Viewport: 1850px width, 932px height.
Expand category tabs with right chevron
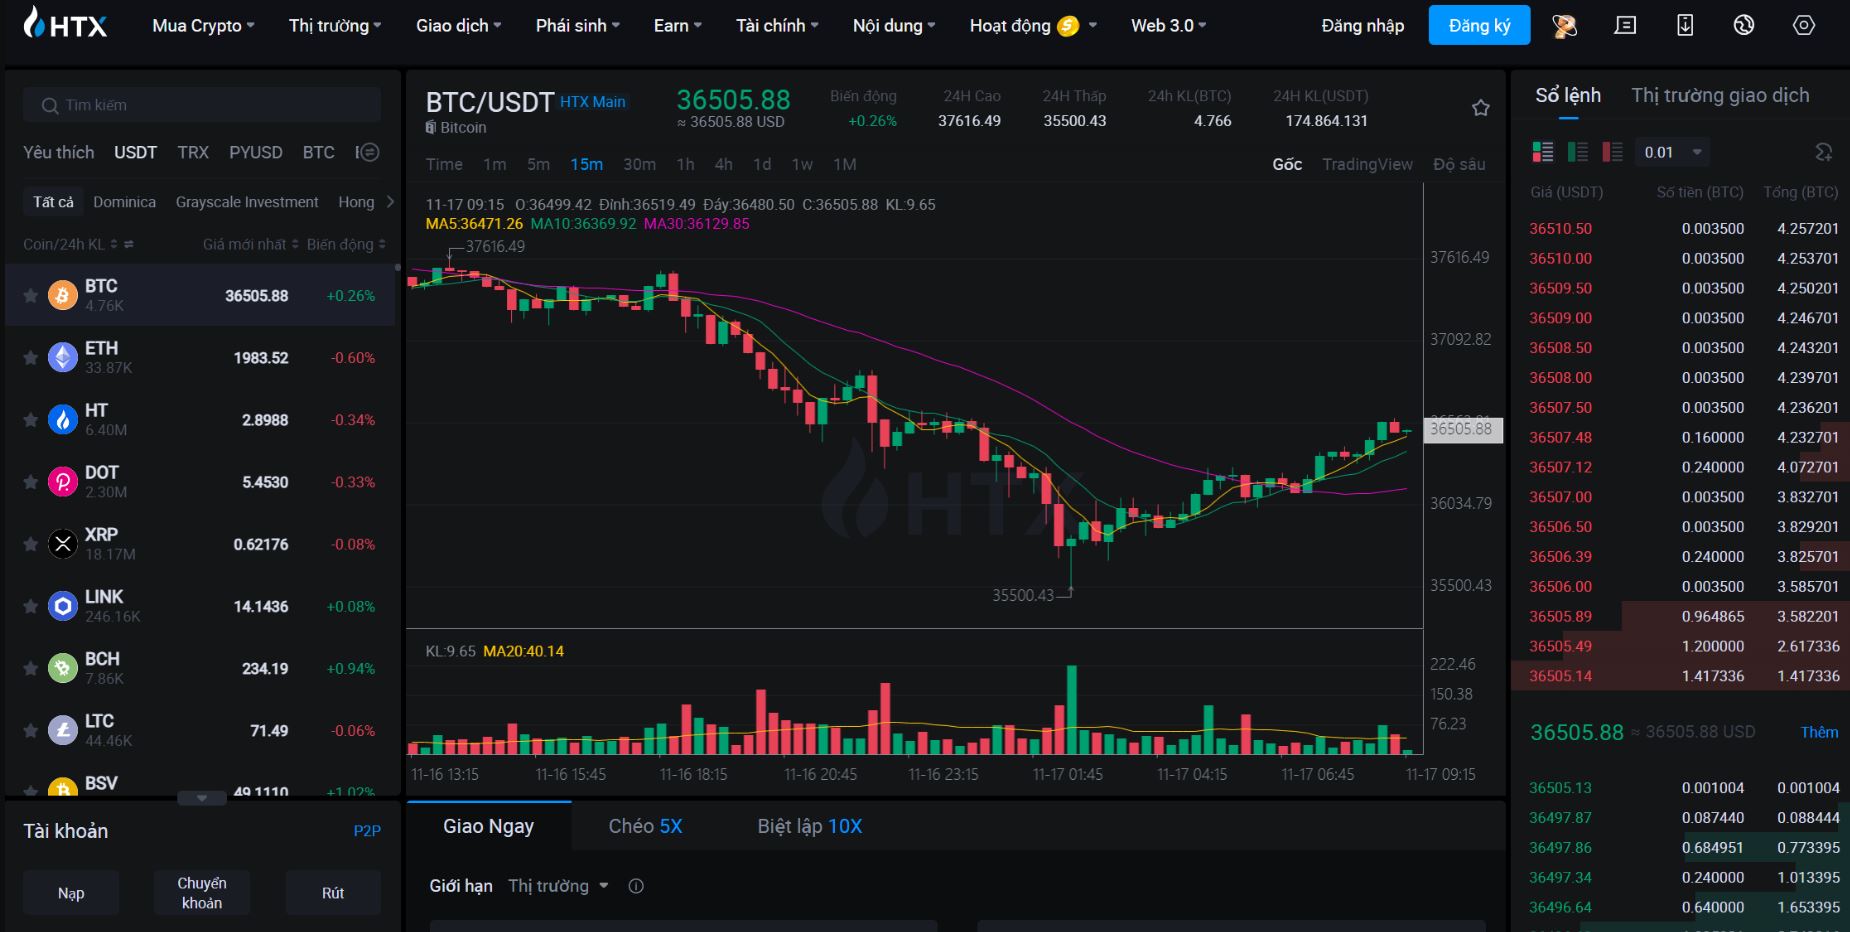click(390, 202)
